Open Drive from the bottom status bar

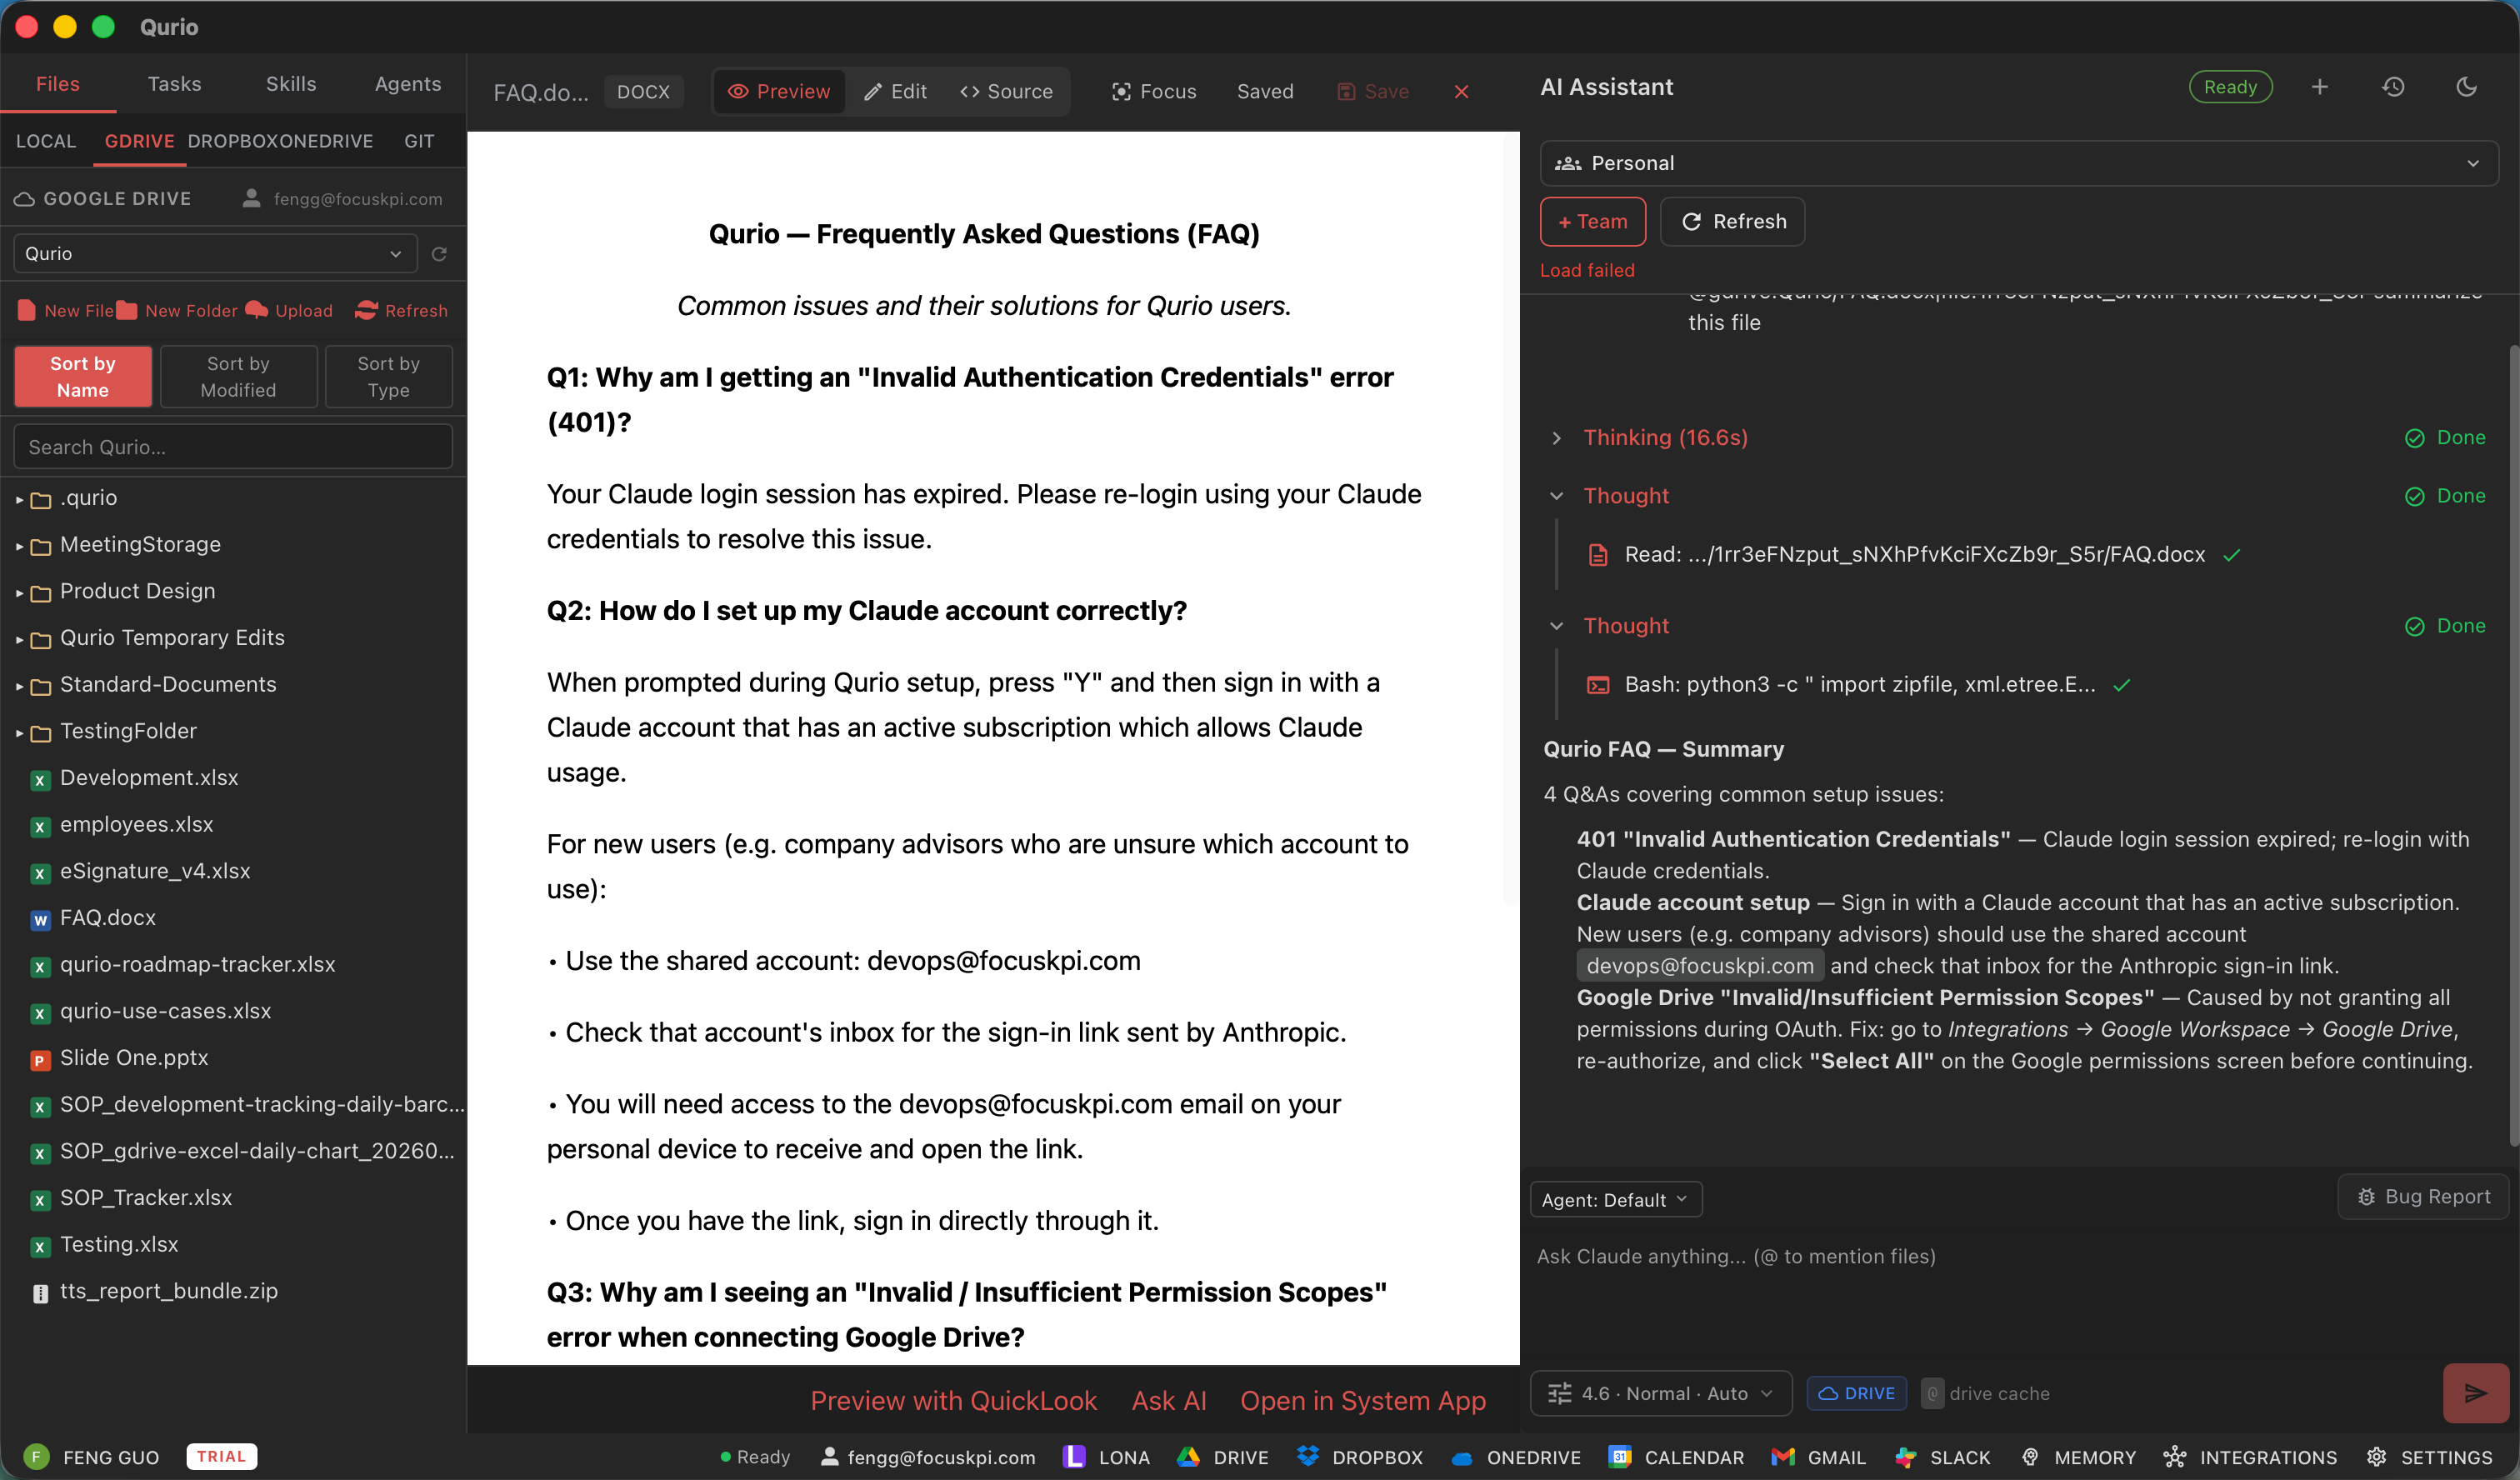[x=1223, y=1457]
